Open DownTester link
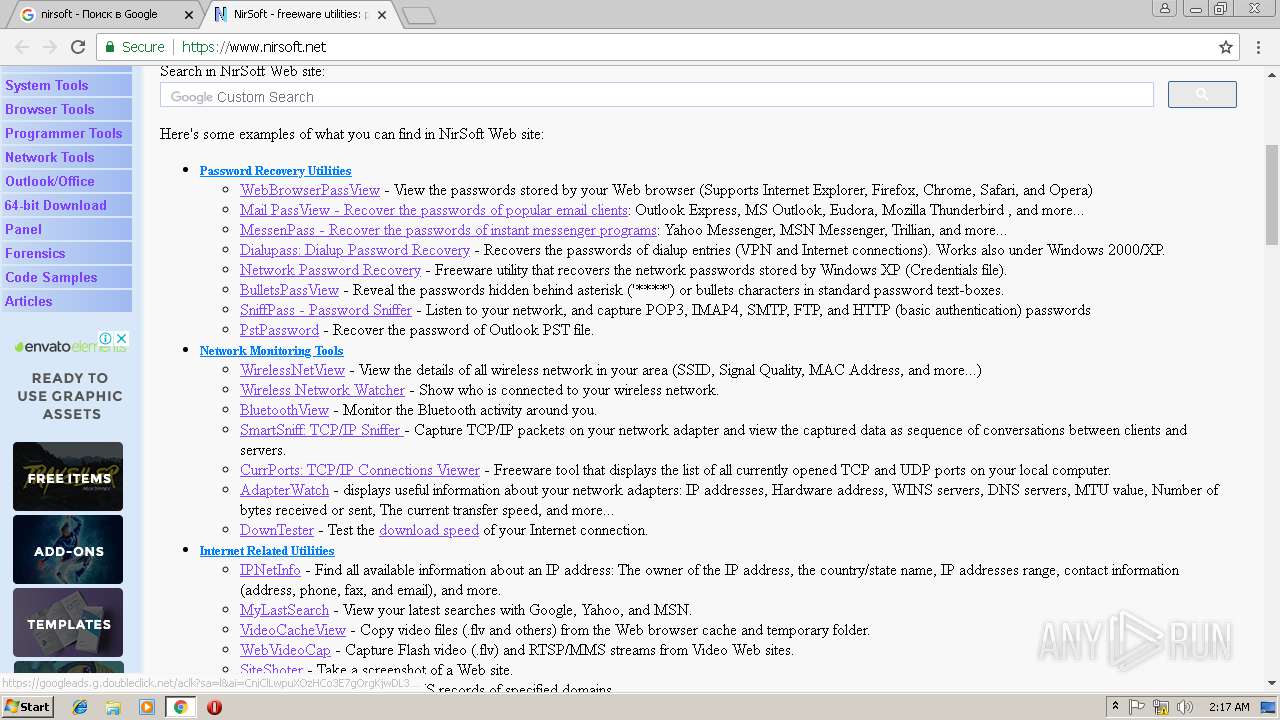This screenshot has width=1280, height=720. (277, 530)
